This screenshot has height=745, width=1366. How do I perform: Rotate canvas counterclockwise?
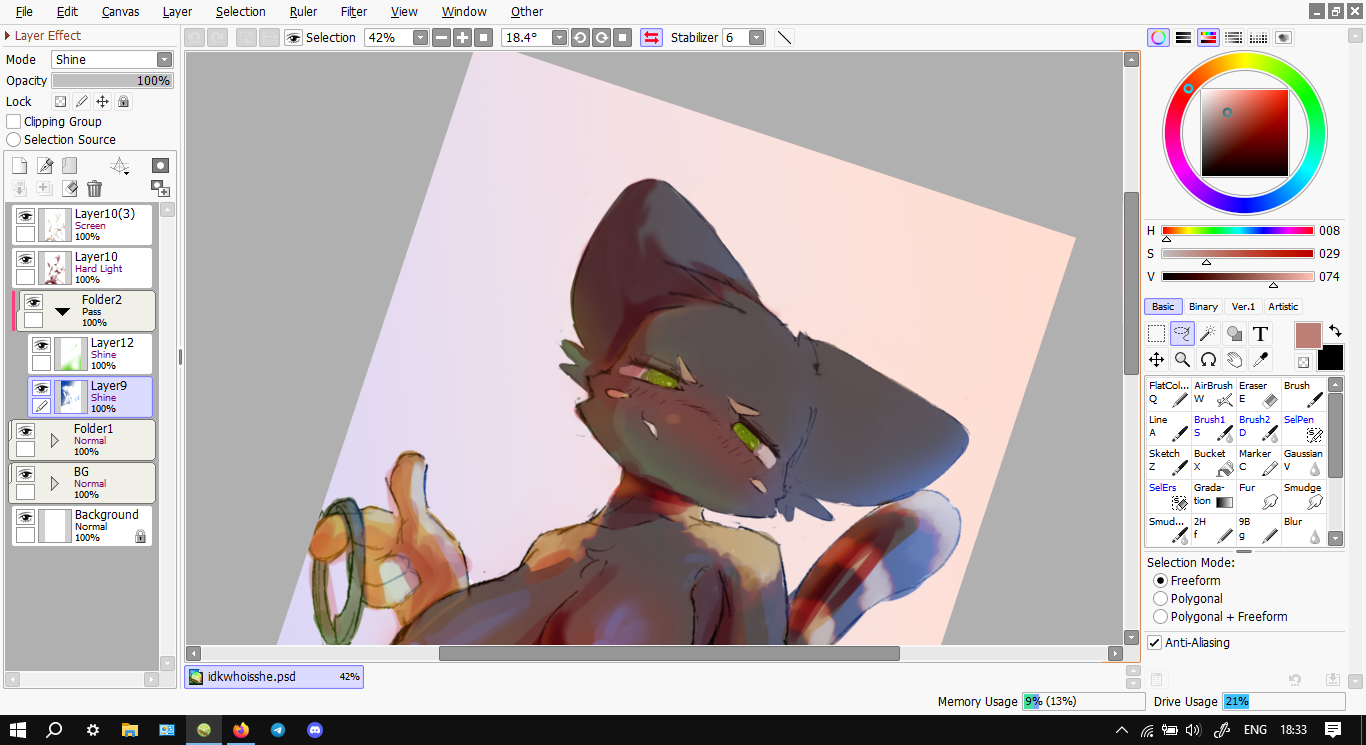580,37
